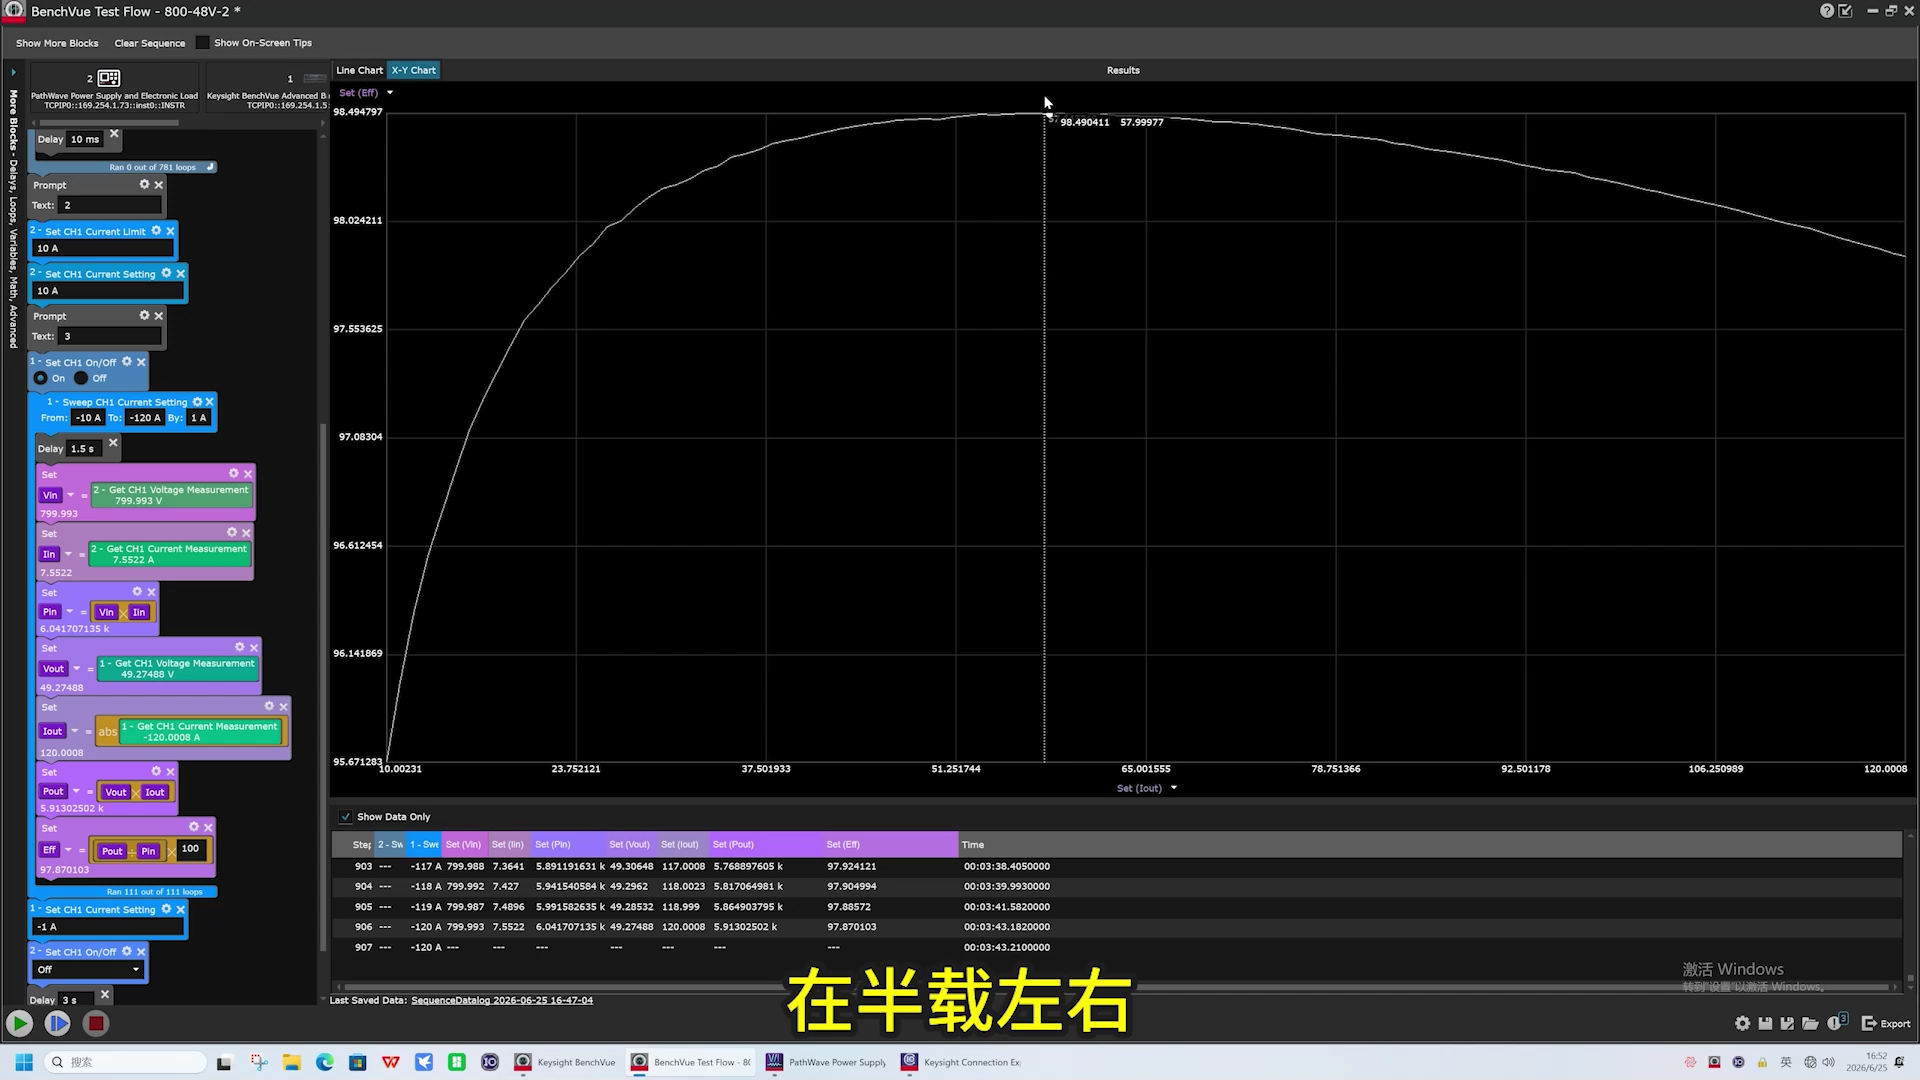
Task: Click the feedback icon next to help
Action: coord(1845,11)
